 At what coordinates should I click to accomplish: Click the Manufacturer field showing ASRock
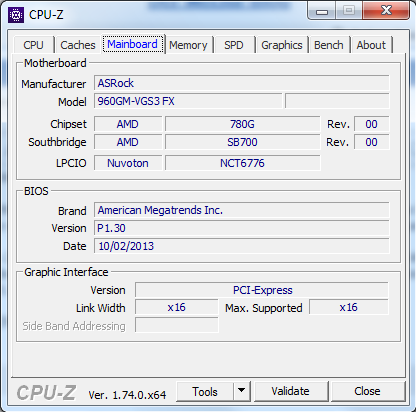pyautogui.click(x=242, y=83)
